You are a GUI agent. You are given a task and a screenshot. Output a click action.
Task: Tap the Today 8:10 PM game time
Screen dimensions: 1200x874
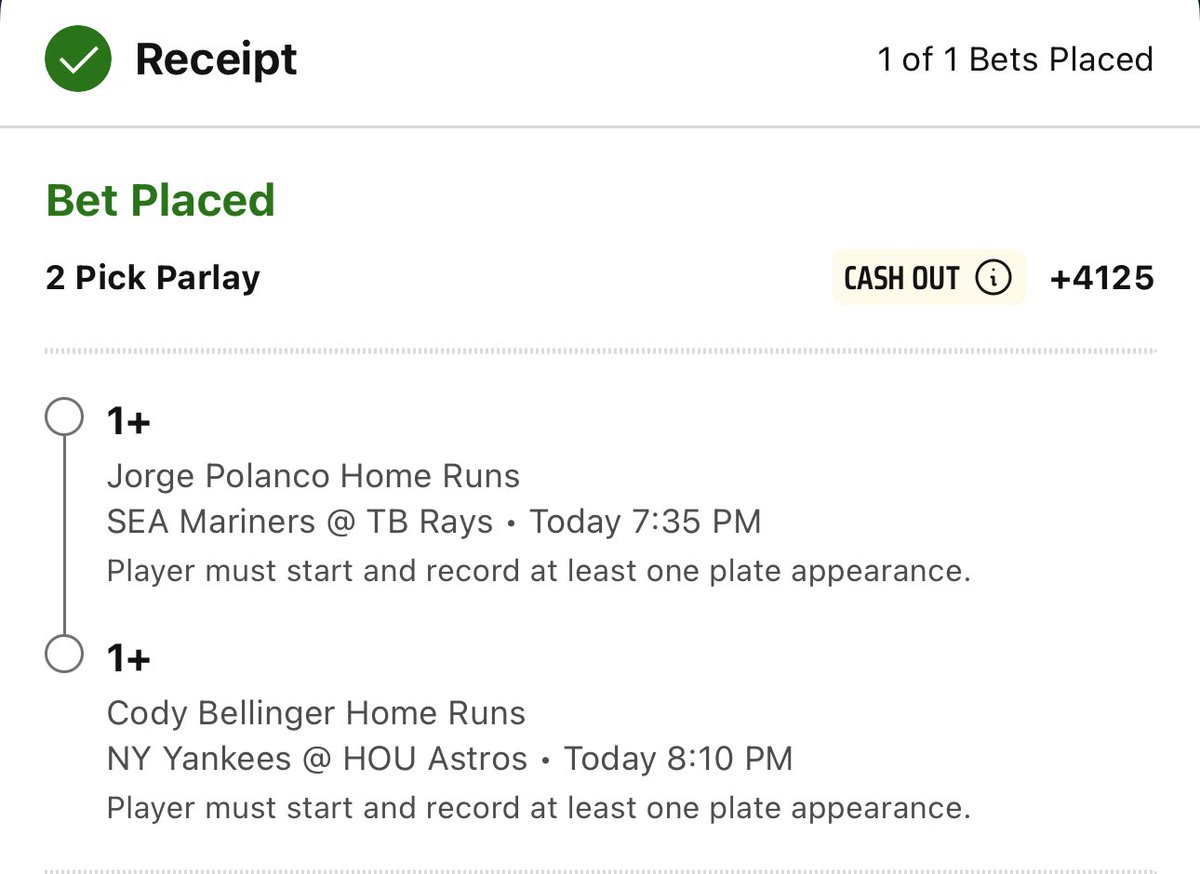[x=678, y=758]
